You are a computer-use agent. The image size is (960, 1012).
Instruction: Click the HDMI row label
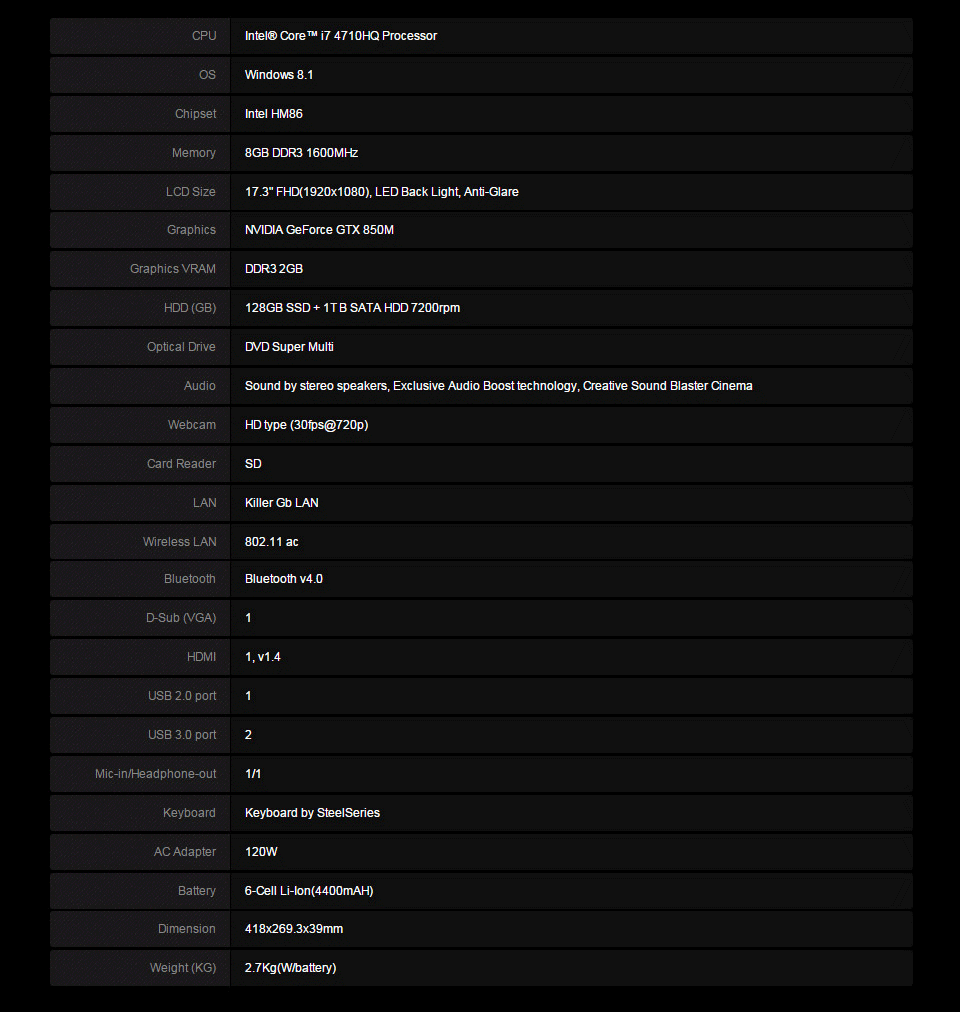coord(201,657)
